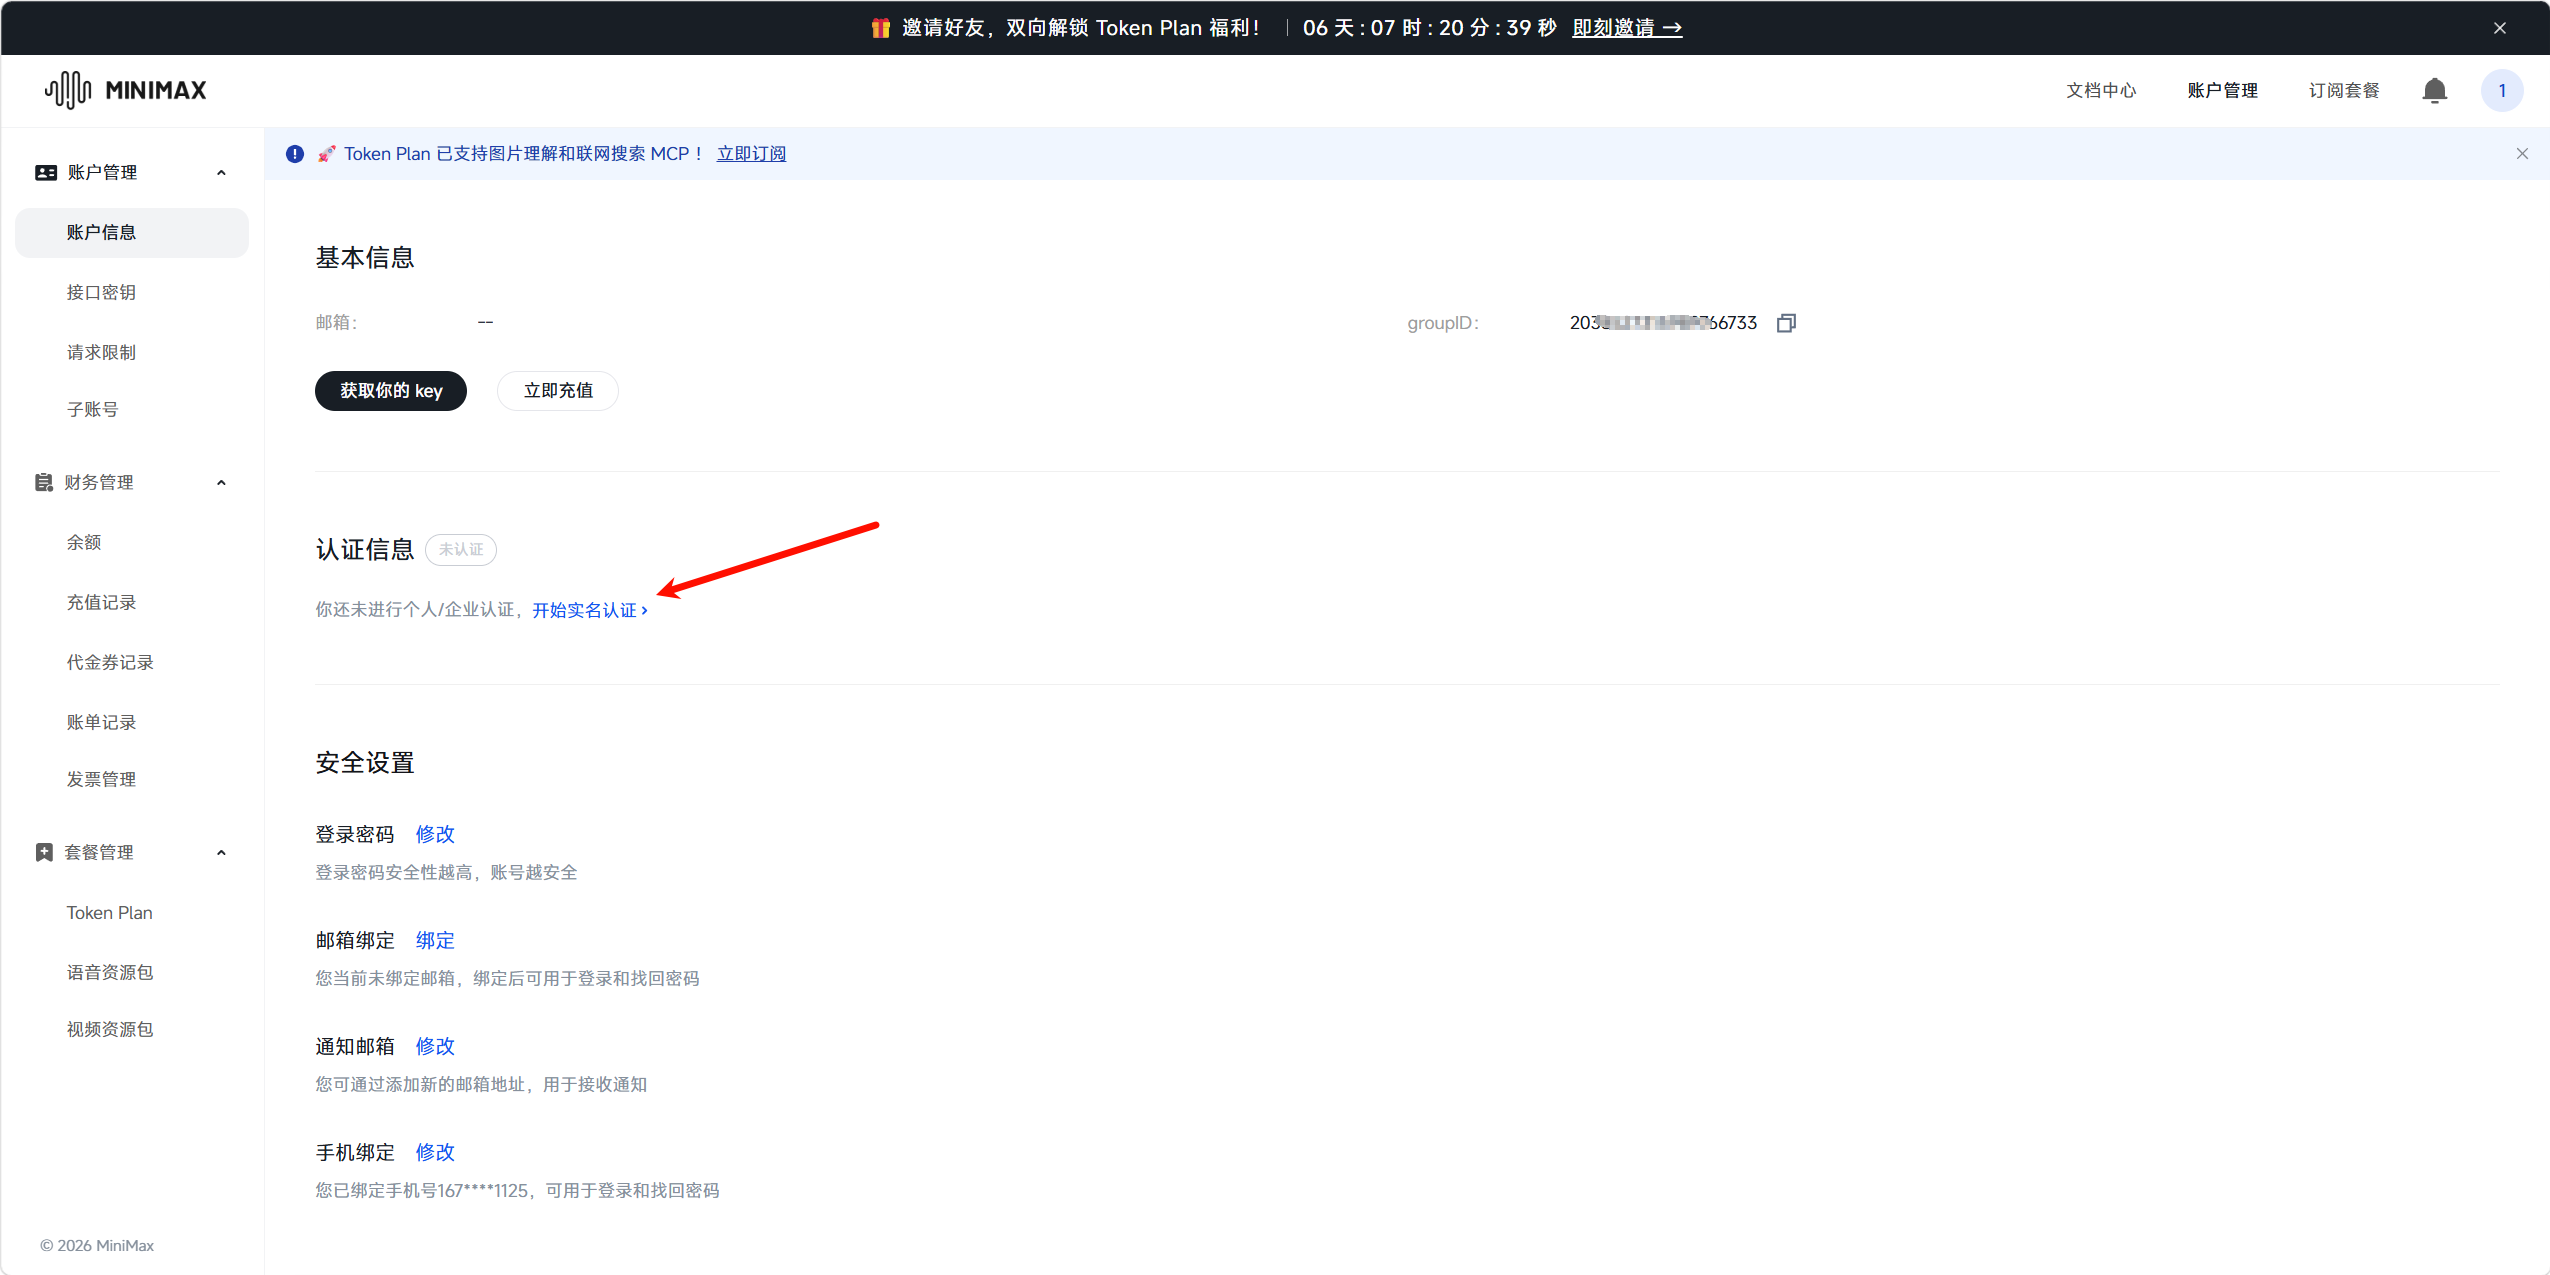Open 文档中心 in the top navigation
Viewport: 2550px width, 1275px height.
[2101, 91]
